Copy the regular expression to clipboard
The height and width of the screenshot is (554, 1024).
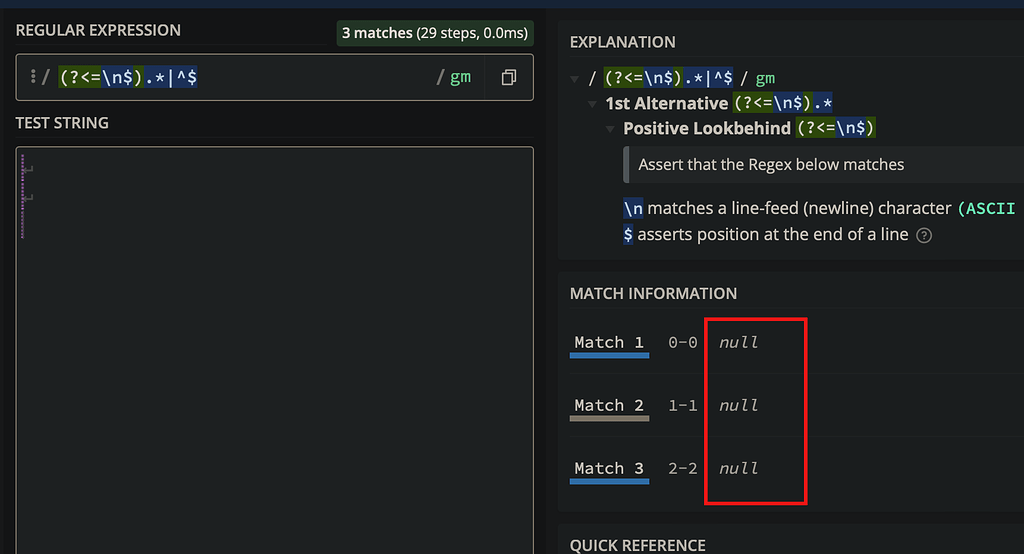(x=509, y=78)
